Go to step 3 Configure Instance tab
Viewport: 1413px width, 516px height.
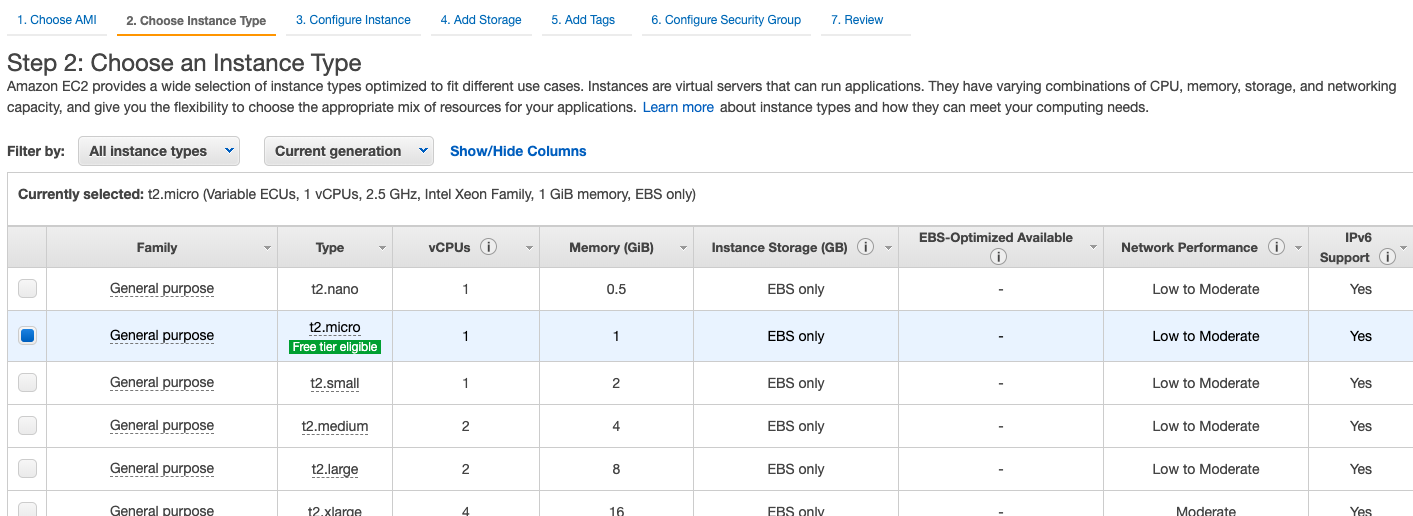pyautogui.click(x=353, y=20)
